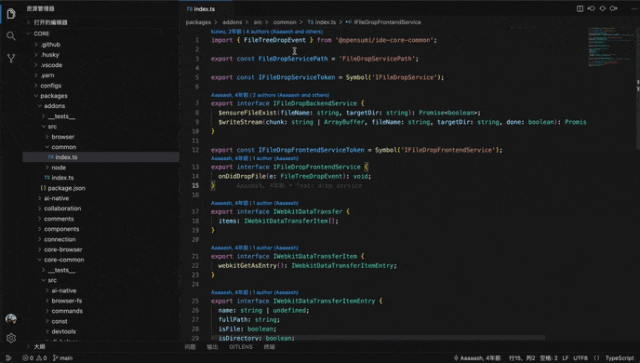The height and width of the screenshot is (363, 640).
Task: Click the code lens above IWebkitDataTransferItemEntry
Action: [x=255, y=292]
